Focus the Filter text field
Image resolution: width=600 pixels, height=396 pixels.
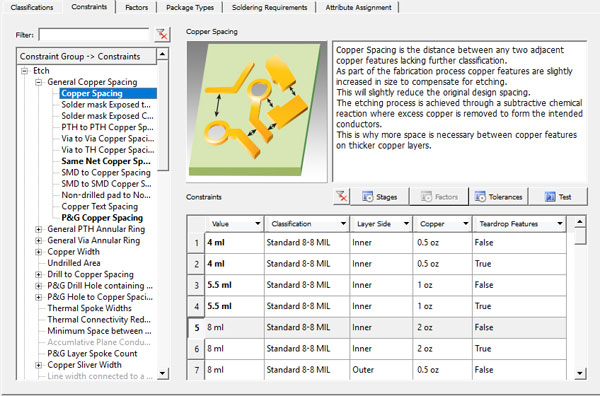(94, 34)
